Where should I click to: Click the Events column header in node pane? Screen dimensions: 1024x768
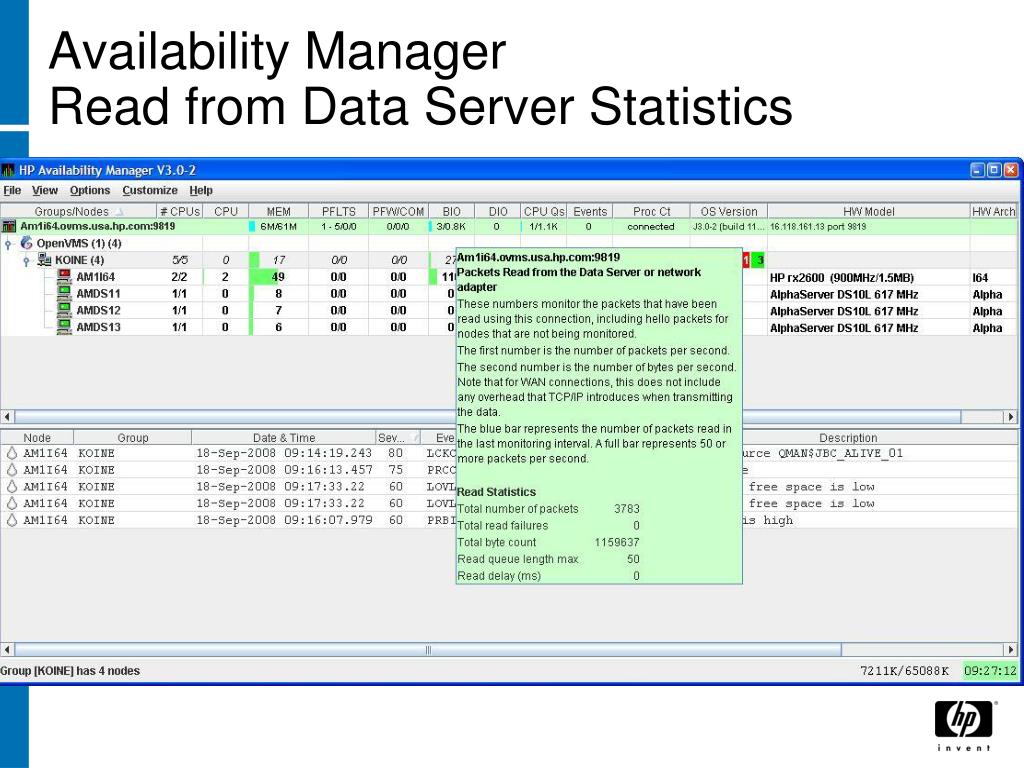590,212
